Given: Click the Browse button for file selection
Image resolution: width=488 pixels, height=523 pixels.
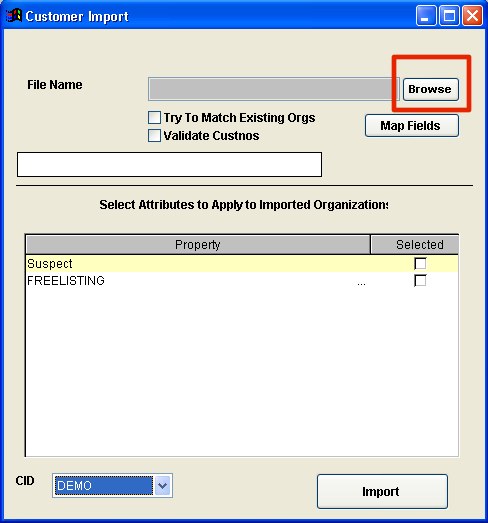Looking at the screenshot, I should [431, 89].
